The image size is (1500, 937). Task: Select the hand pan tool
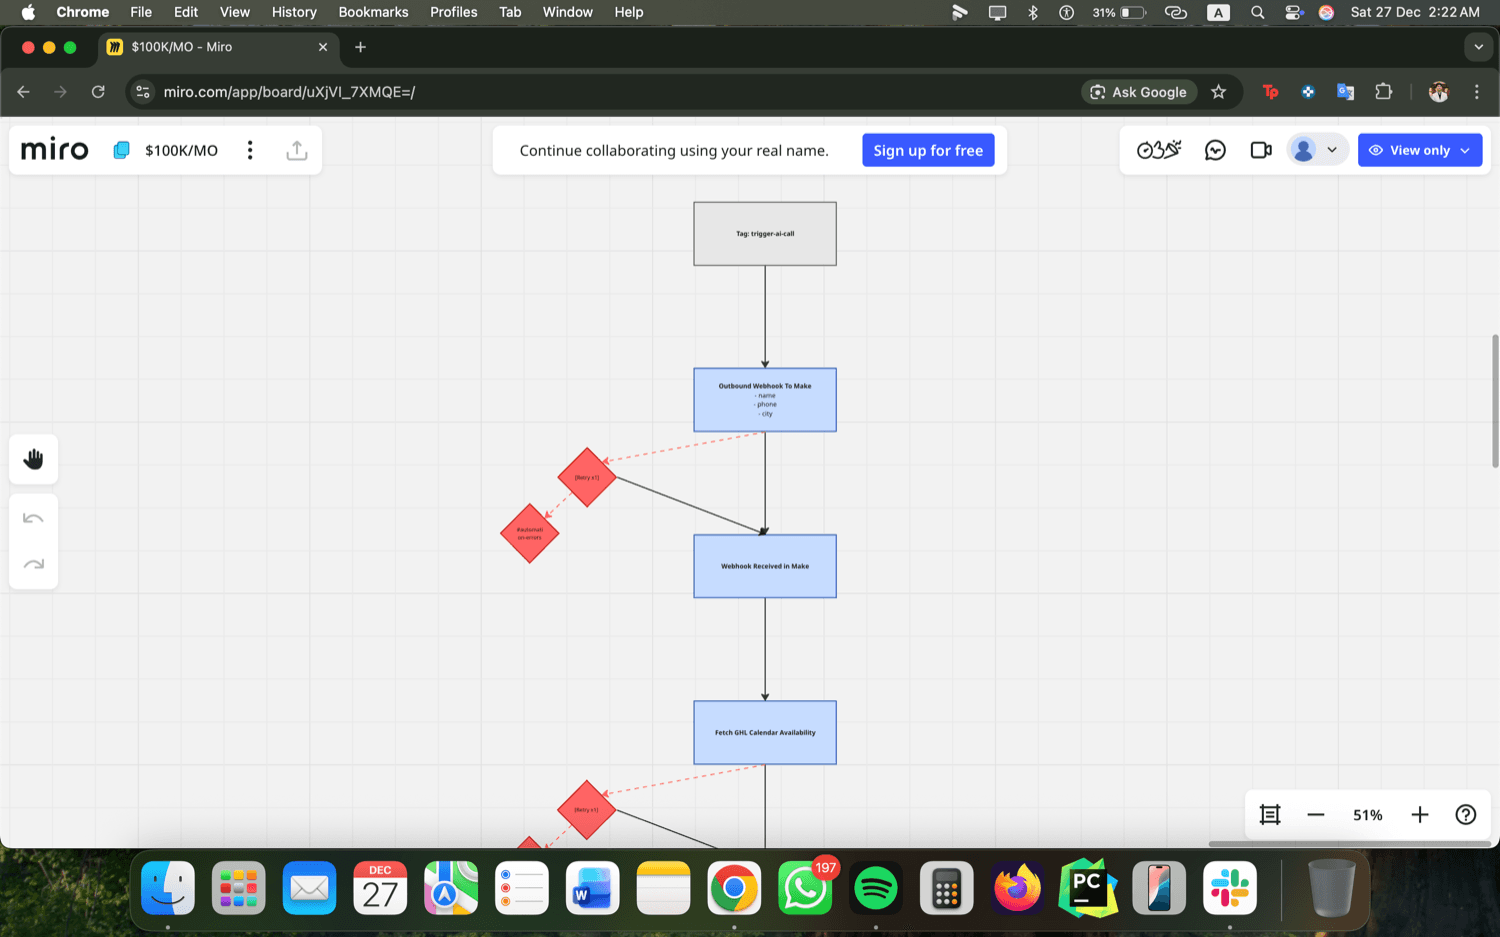(x=34, y=459)
